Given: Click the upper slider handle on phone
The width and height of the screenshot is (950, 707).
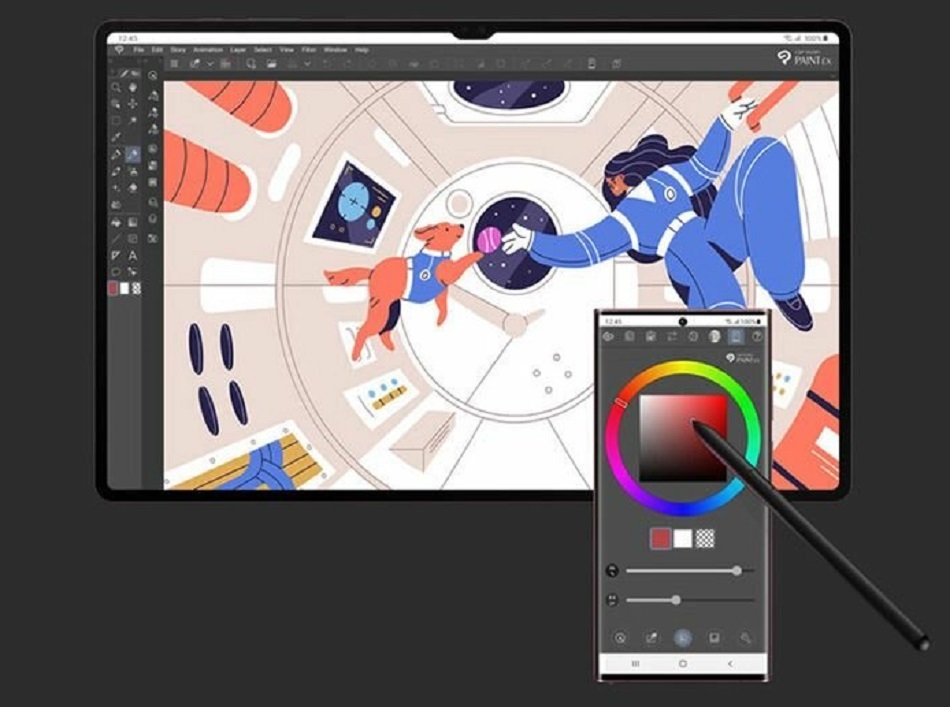Looking at the screenshot, I should click(x=737, y=570).
